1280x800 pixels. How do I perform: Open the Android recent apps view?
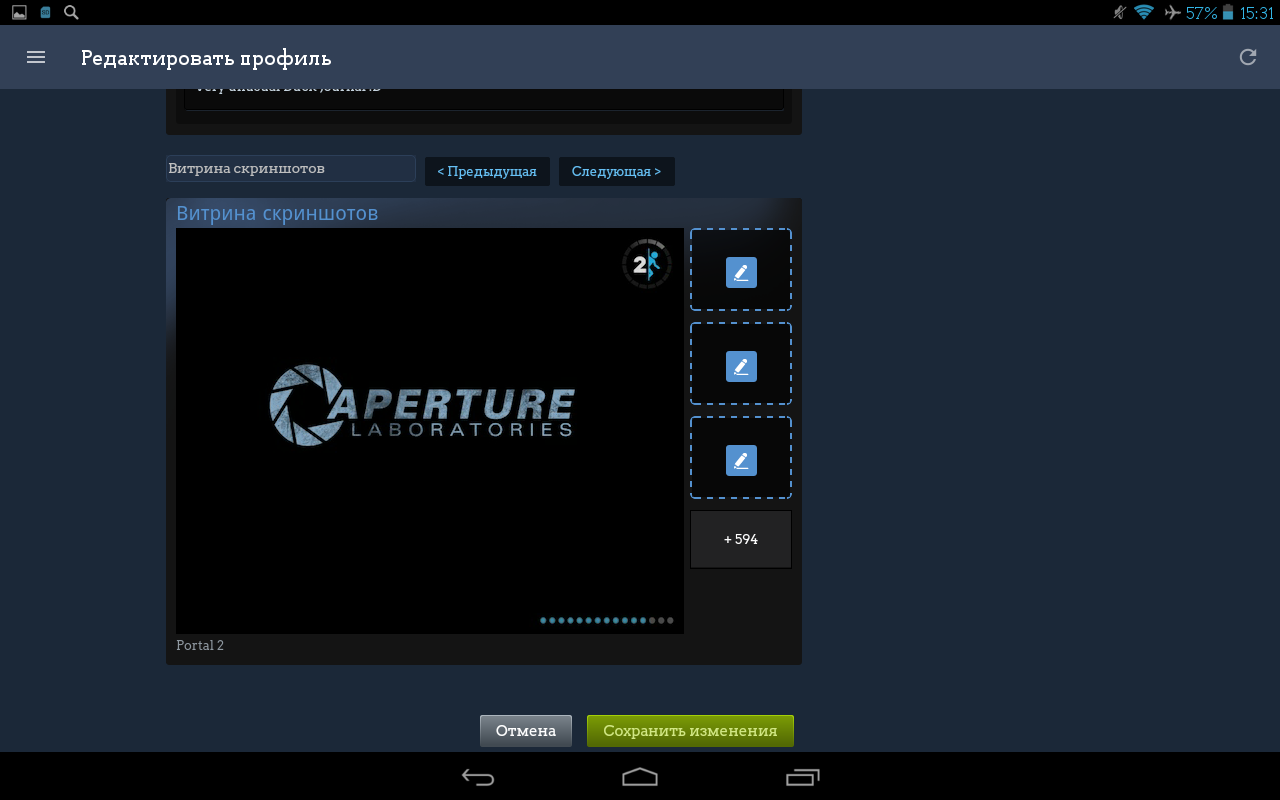(802, 777)
